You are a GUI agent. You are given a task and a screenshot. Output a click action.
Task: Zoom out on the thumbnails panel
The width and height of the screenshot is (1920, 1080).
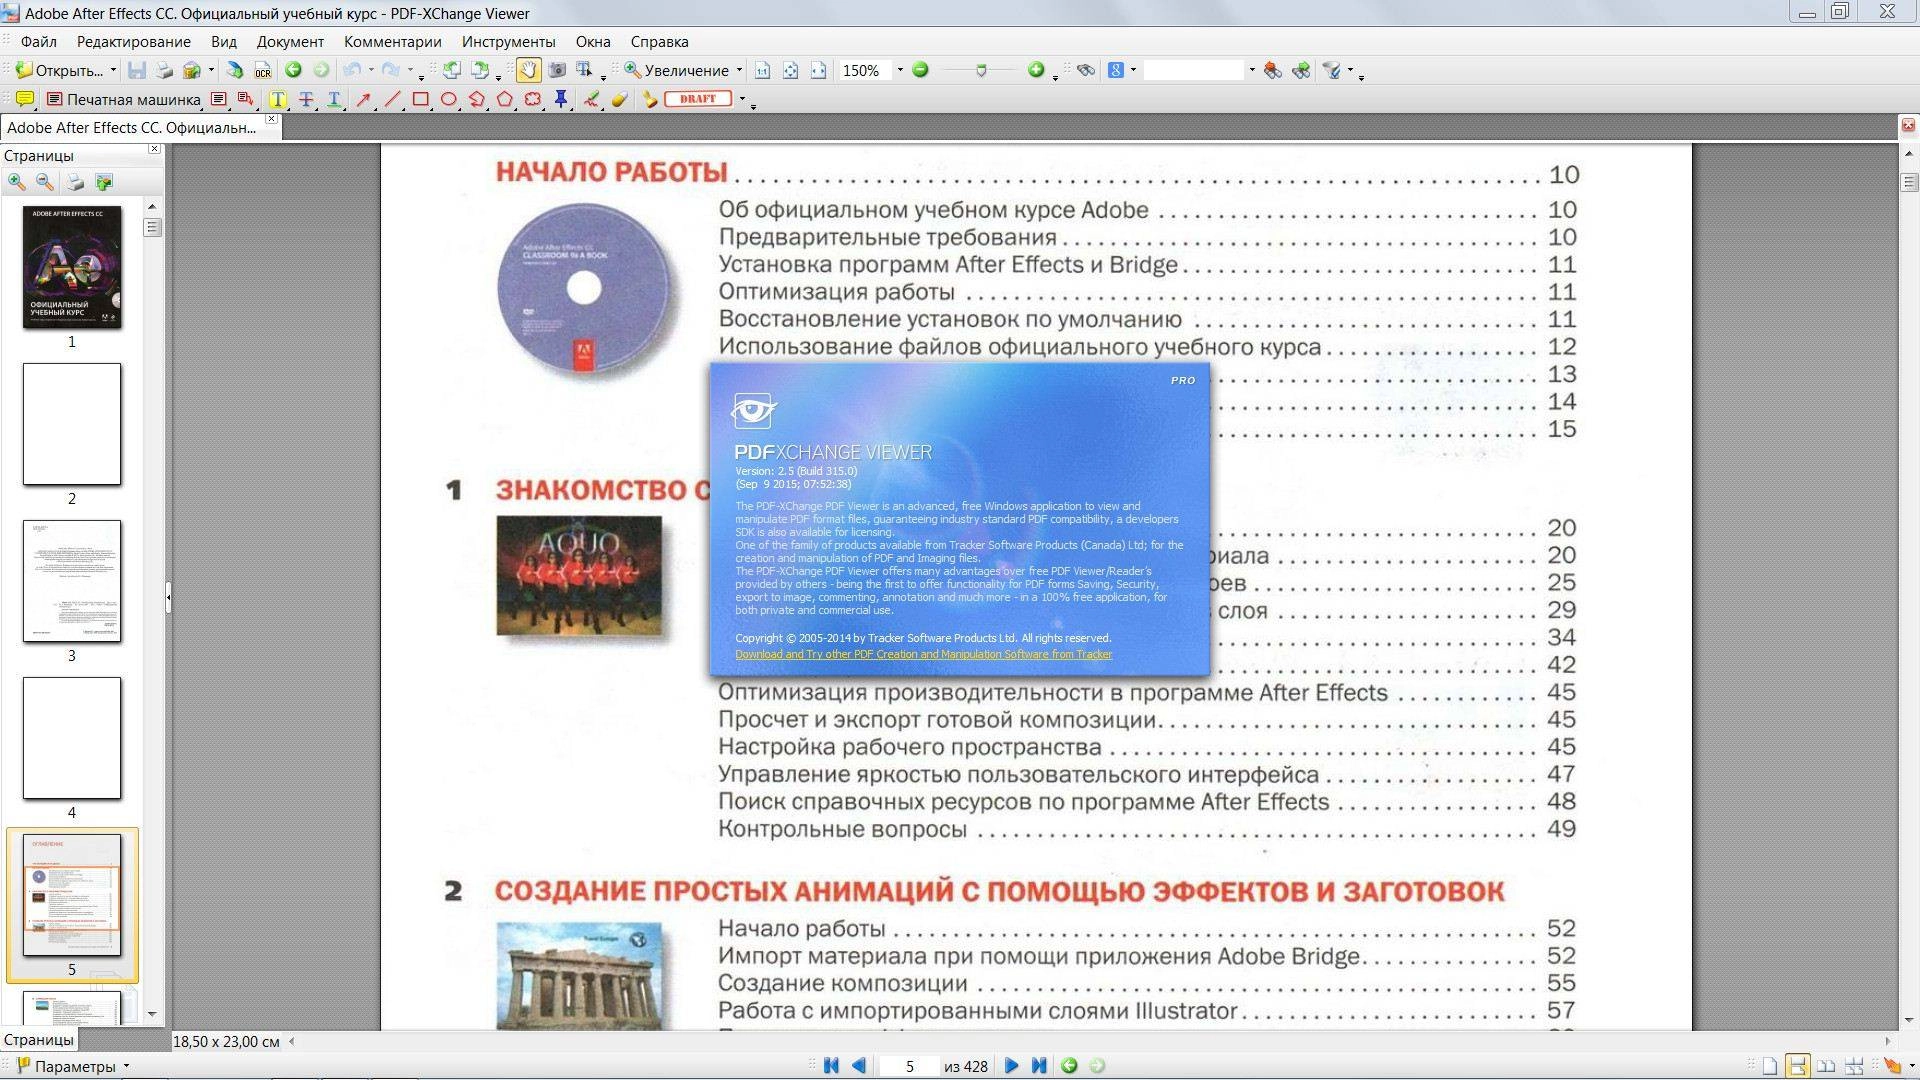point(45,182)
